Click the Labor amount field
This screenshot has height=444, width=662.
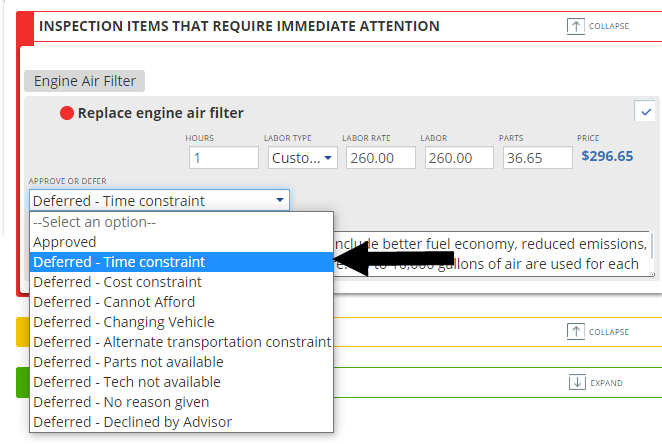click(x=457, y=158)
